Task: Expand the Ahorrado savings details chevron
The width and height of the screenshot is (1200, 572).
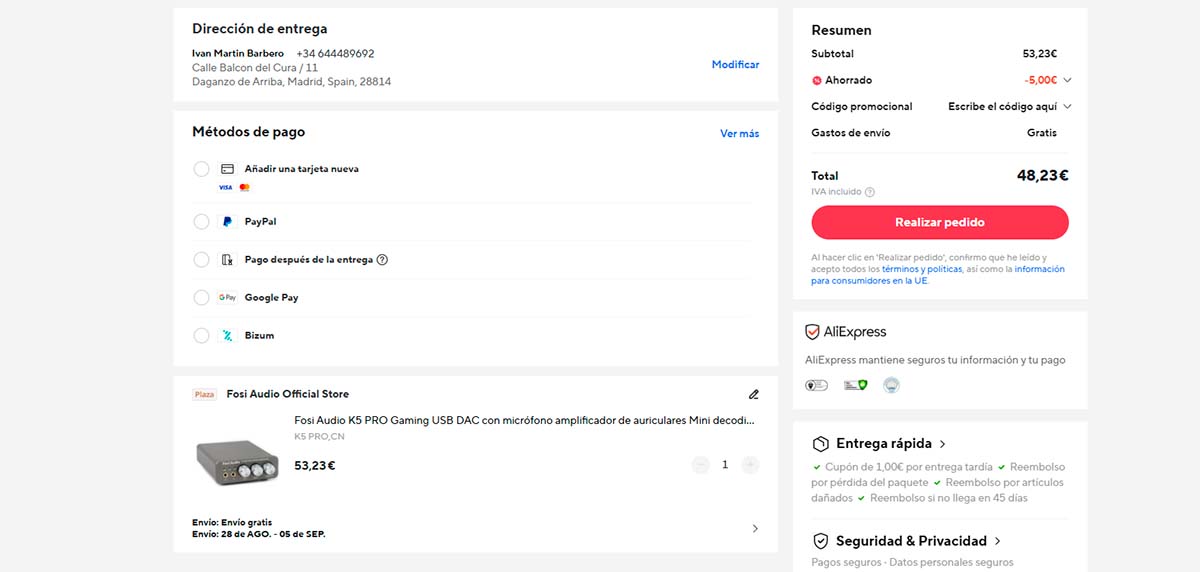Action: point(1067,80)
